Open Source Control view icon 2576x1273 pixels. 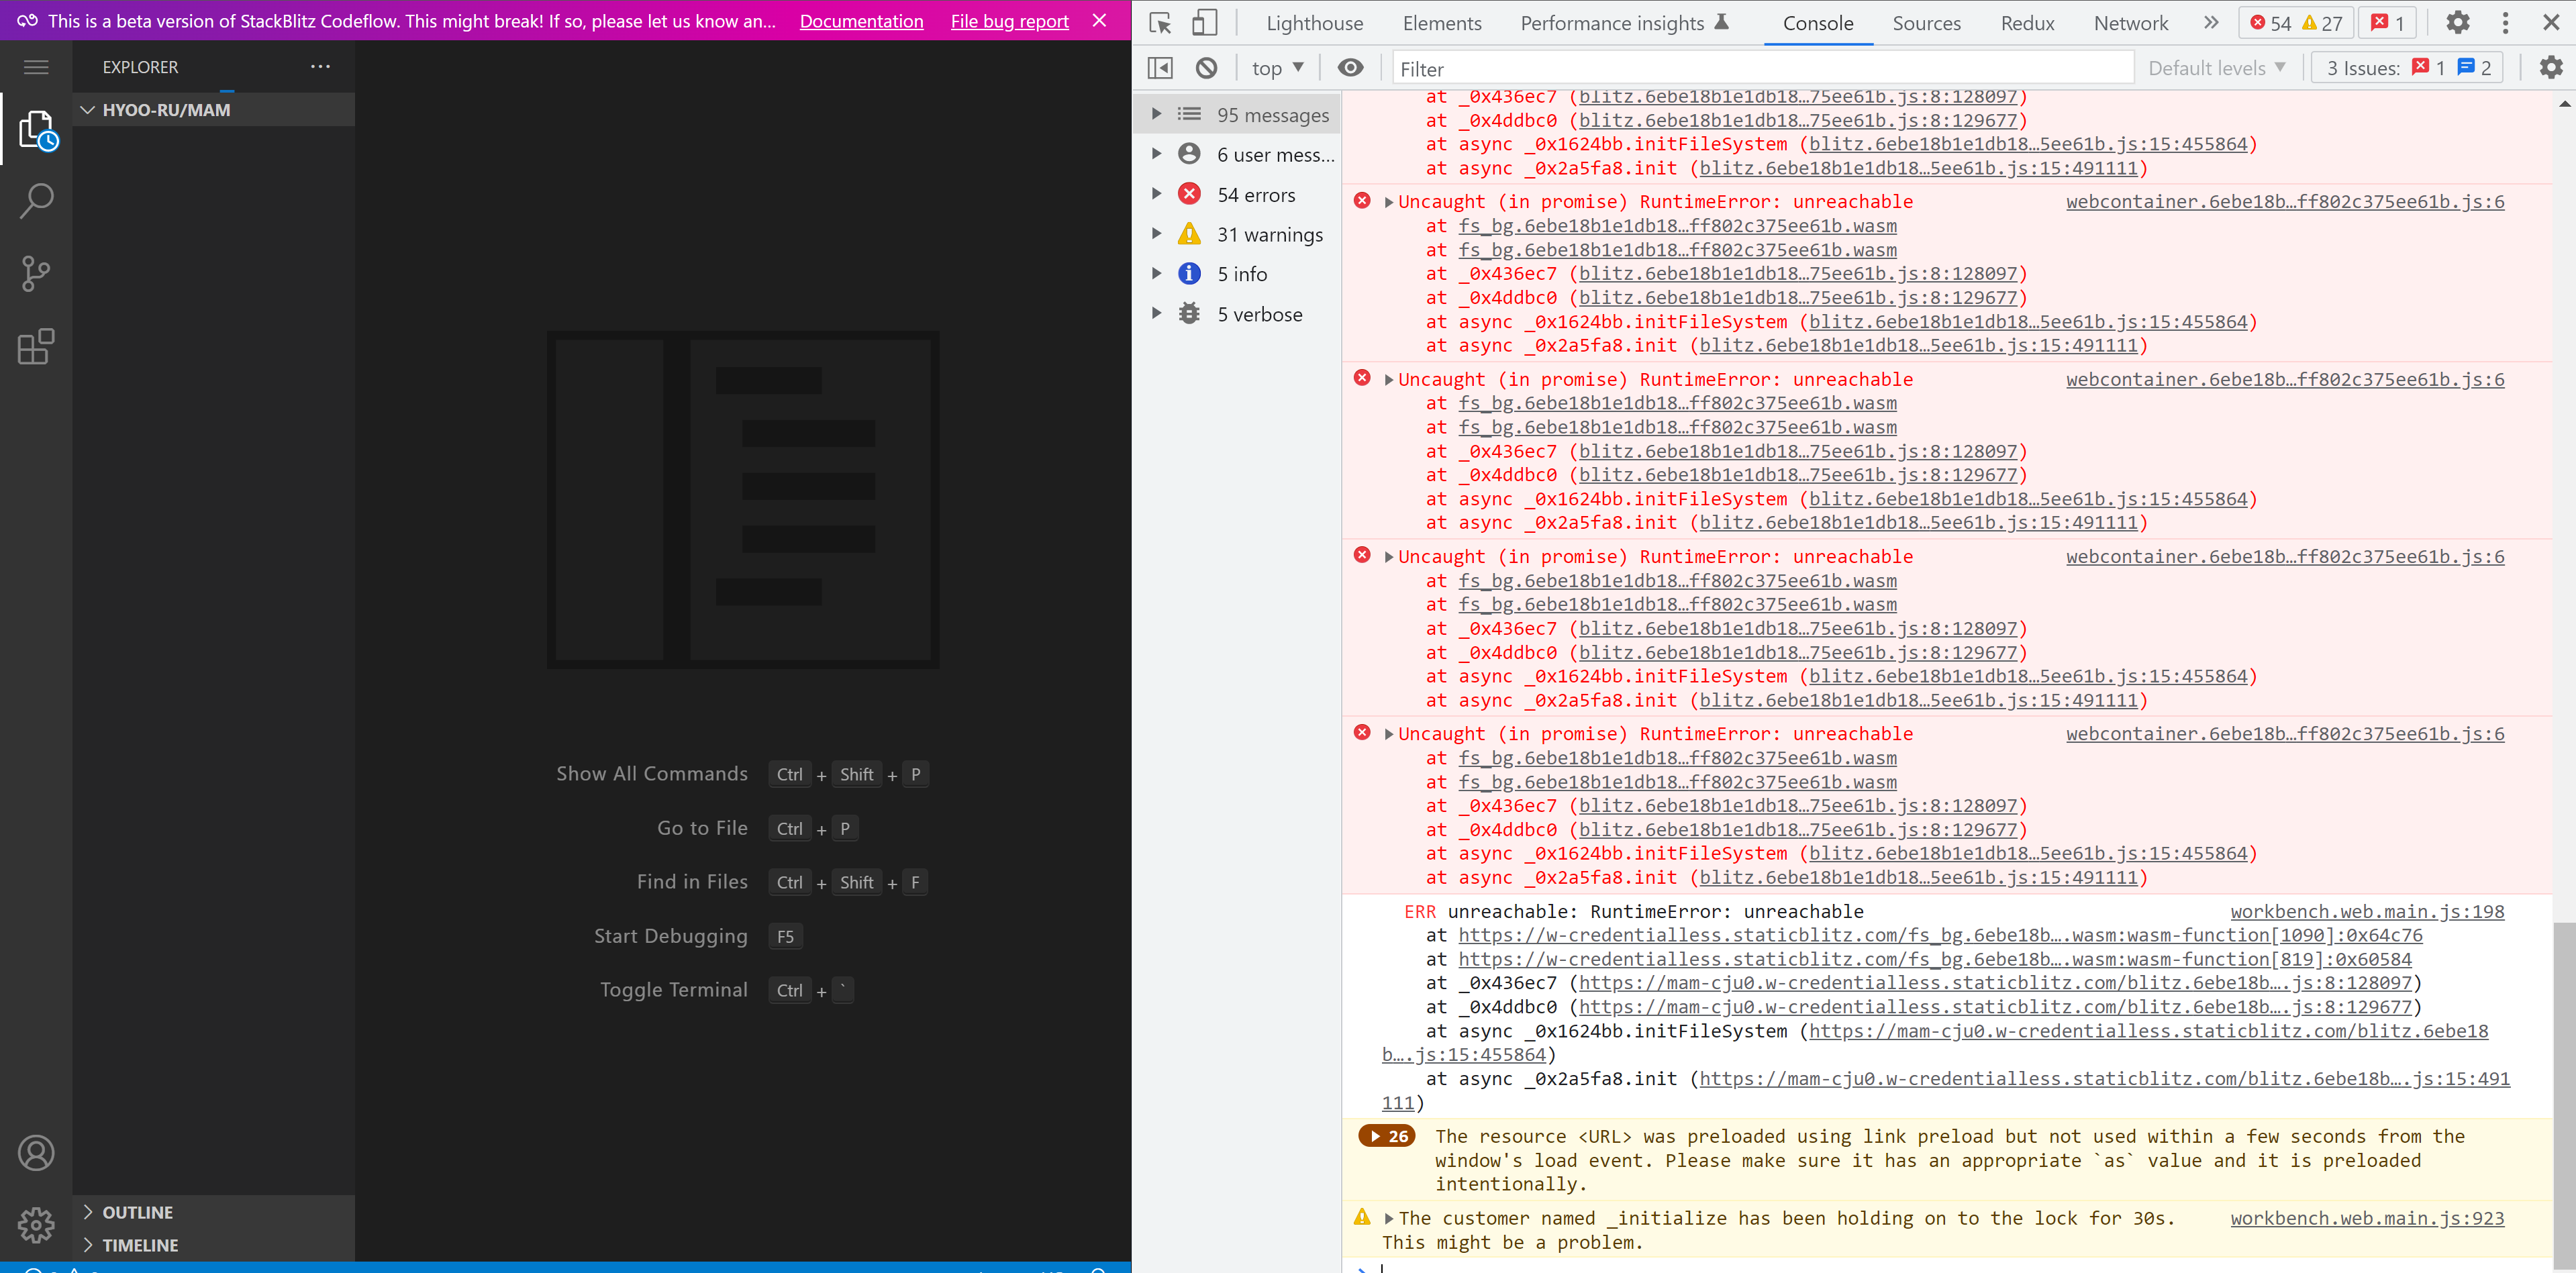click(x=36, y=273)
